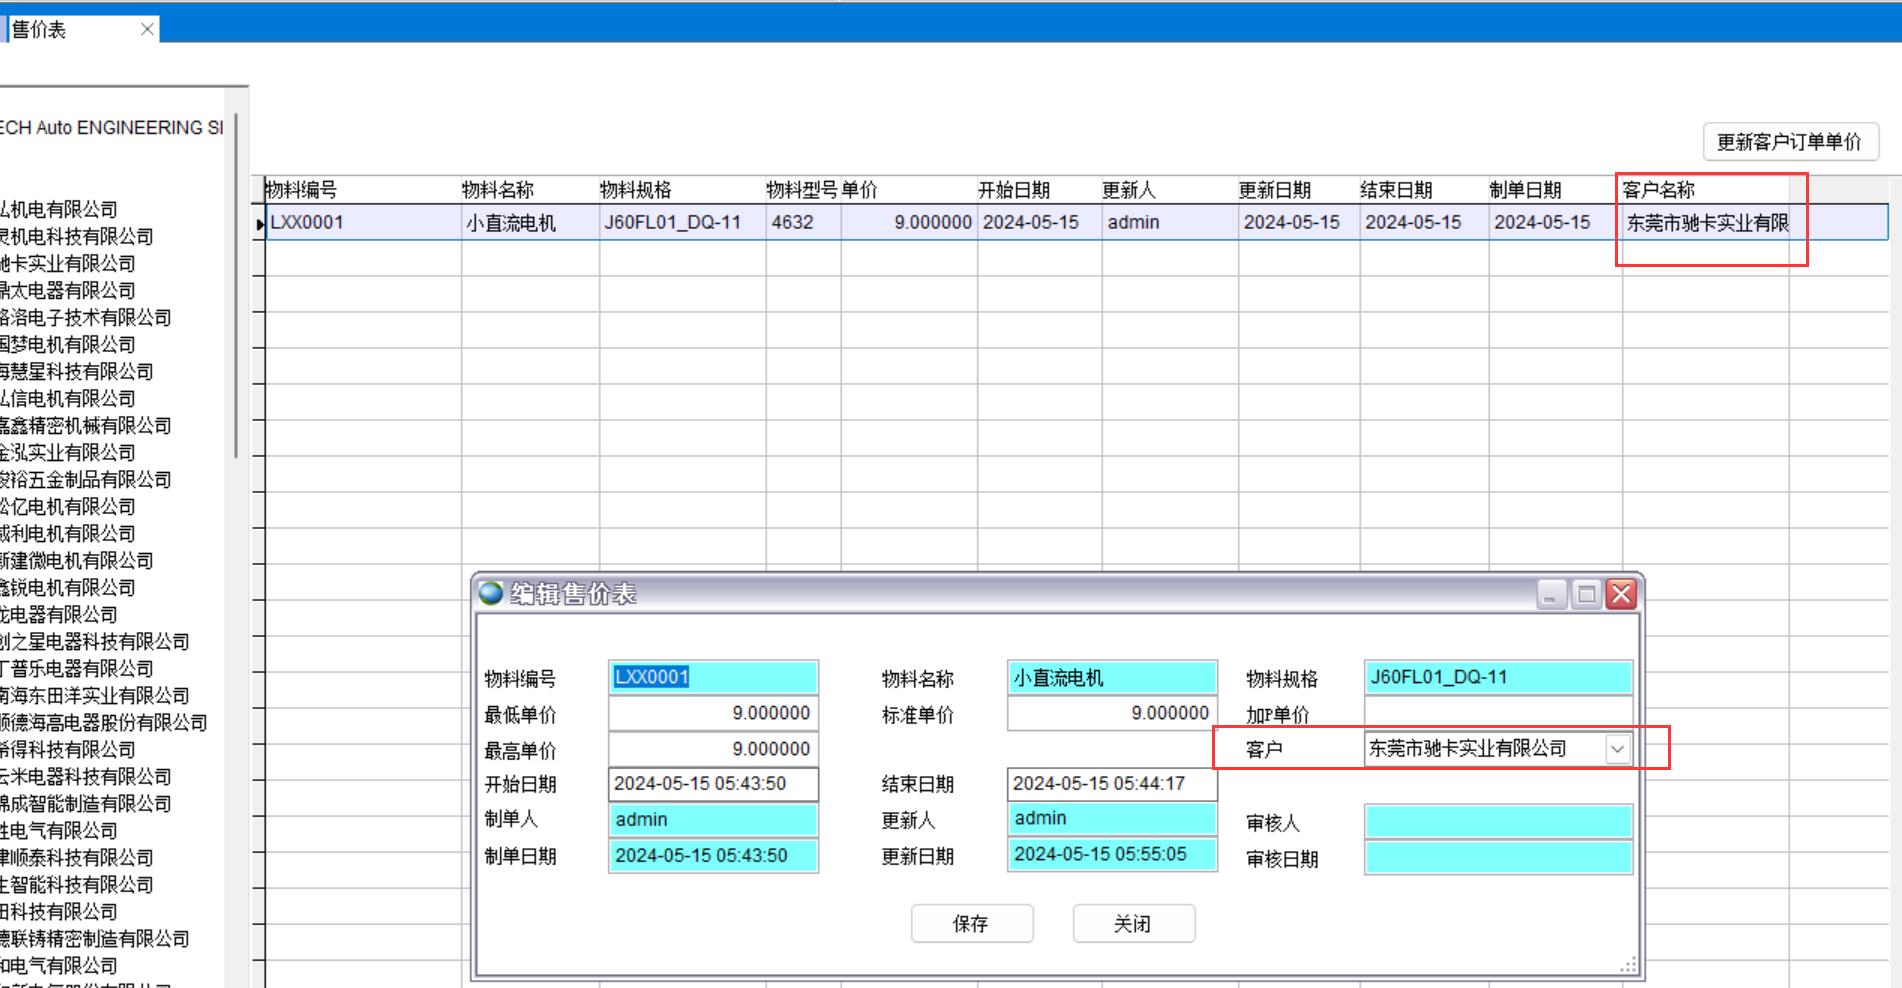Maximize the 编辑售价表 dialog
1902x988 pixels.
[x=1586, y=595]
